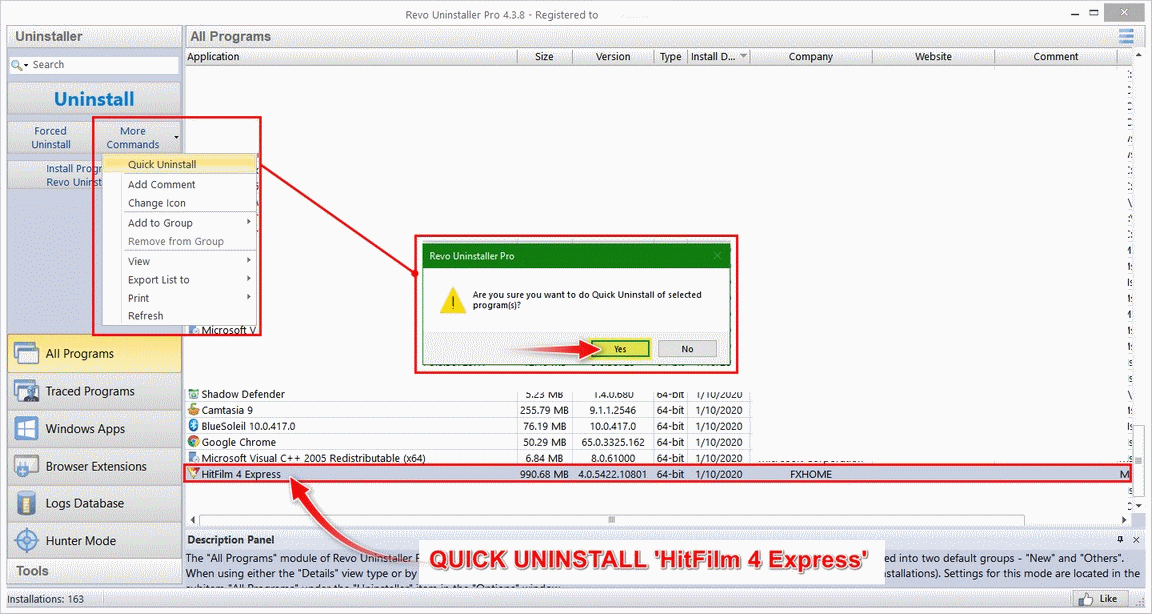
Task: Open the Logs Database module
Action: [94, 503]
